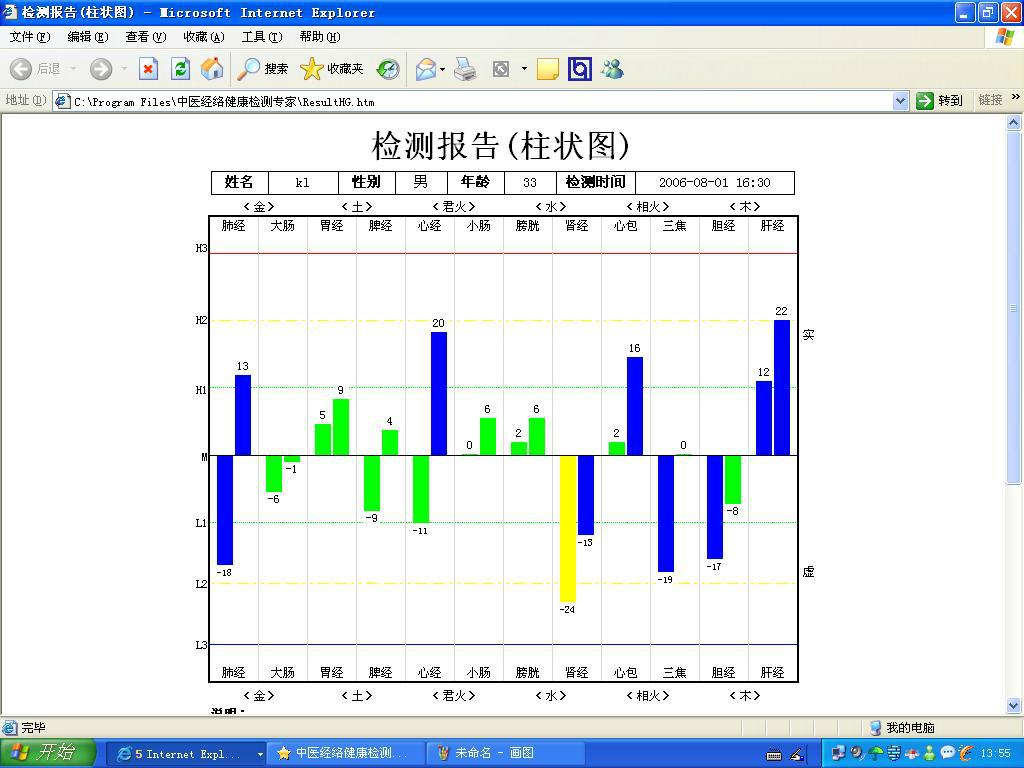Click the Start (开始) button
This screenshot has width=1024, height=768.
tap(48, 753)
